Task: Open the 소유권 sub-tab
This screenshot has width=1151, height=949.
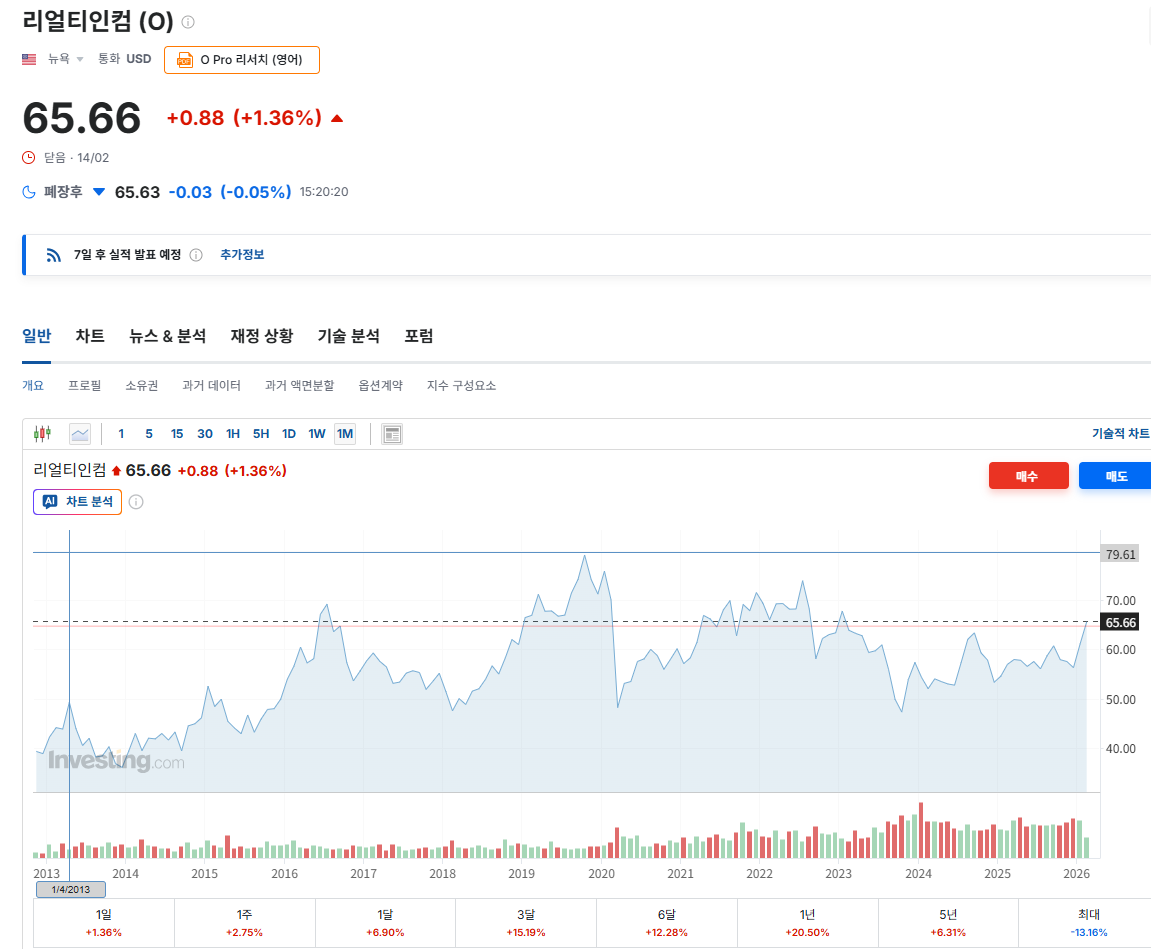Action: click(142, 385)
